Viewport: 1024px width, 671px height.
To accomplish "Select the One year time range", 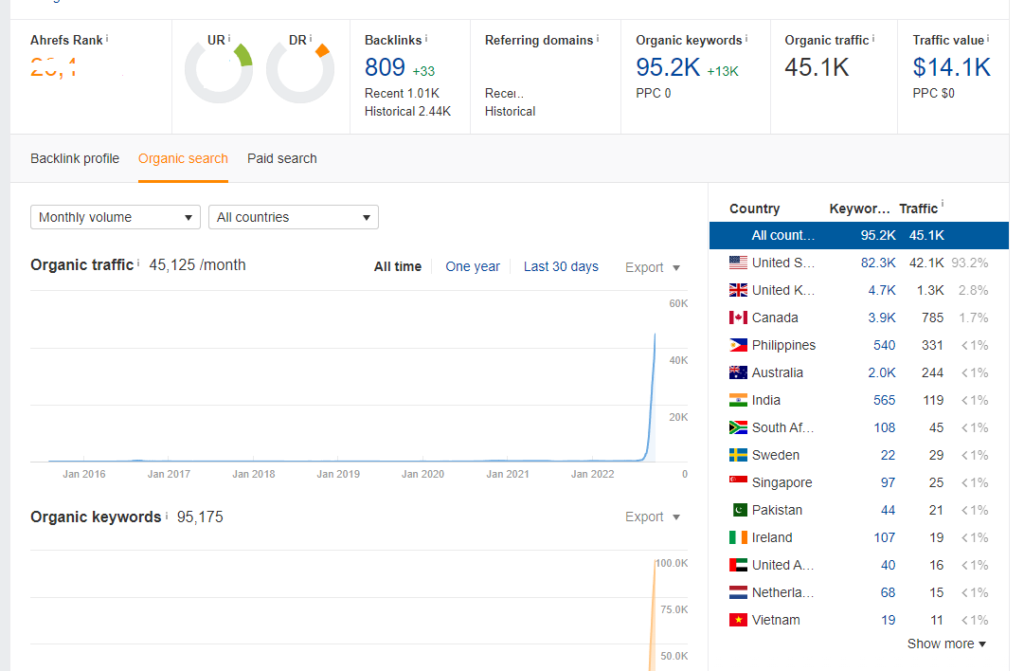I will 472,267.
